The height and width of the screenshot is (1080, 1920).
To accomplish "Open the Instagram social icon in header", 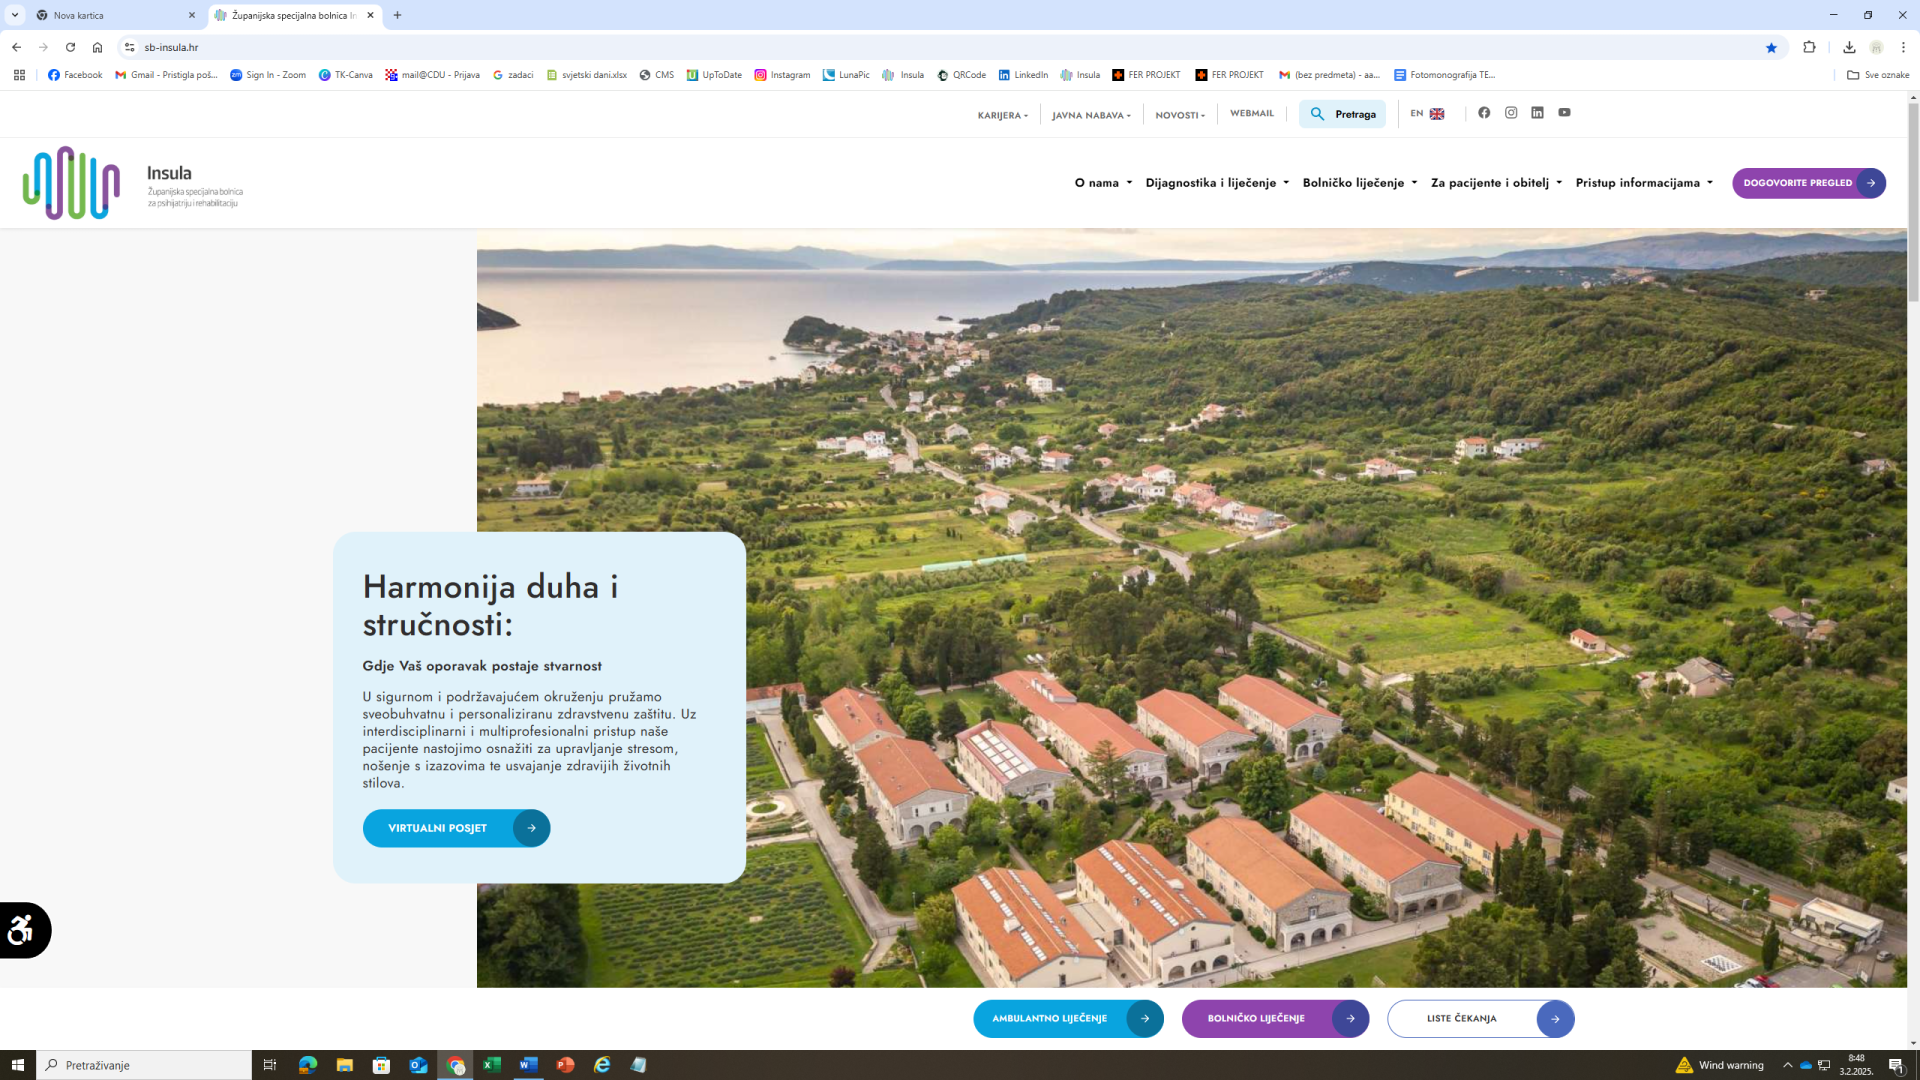I will [1511, 113].
